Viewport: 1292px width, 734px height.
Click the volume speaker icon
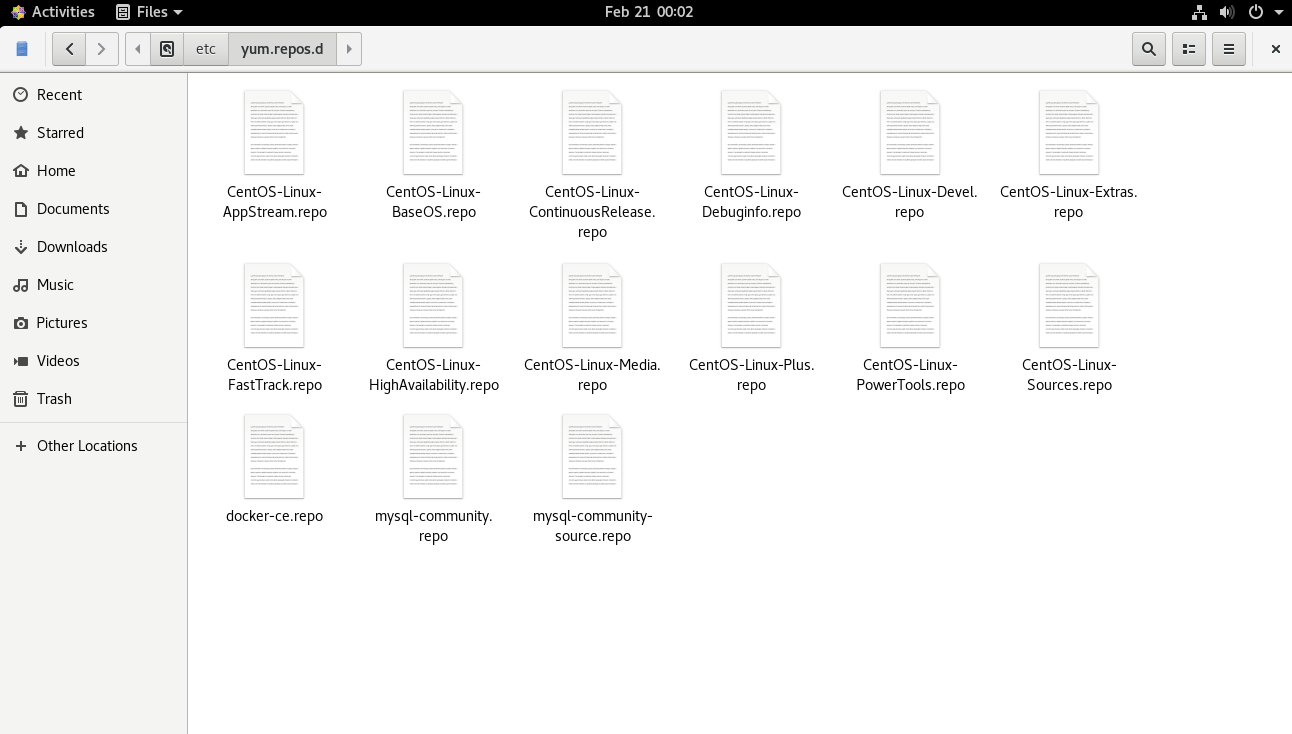coord(1227,12)
